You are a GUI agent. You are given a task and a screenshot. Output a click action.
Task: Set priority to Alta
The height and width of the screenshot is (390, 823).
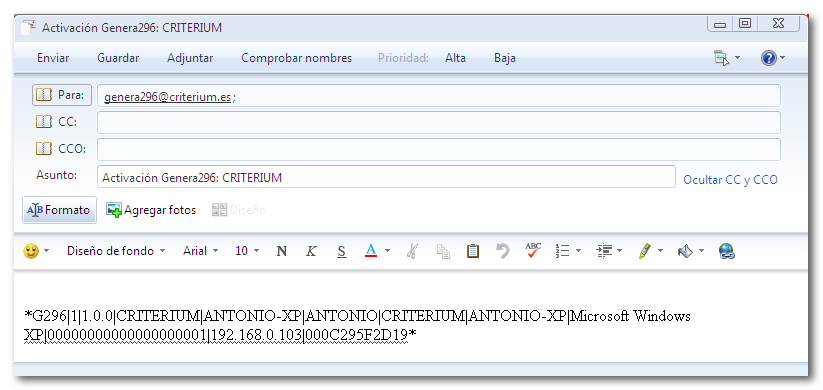455,58
